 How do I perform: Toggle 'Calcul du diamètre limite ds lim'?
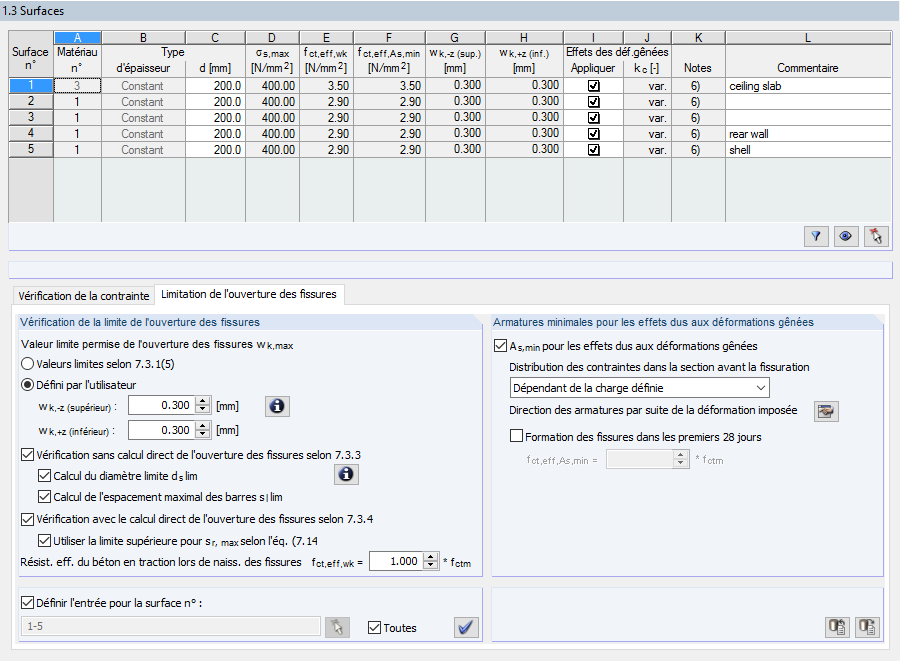[x=44, y=476]
